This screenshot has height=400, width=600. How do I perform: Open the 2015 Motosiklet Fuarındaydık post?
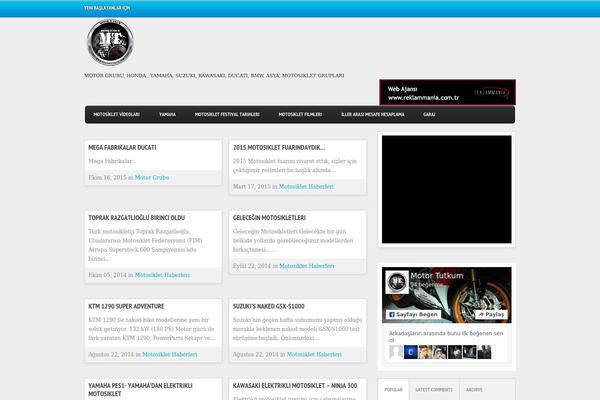tap(279, 147)
